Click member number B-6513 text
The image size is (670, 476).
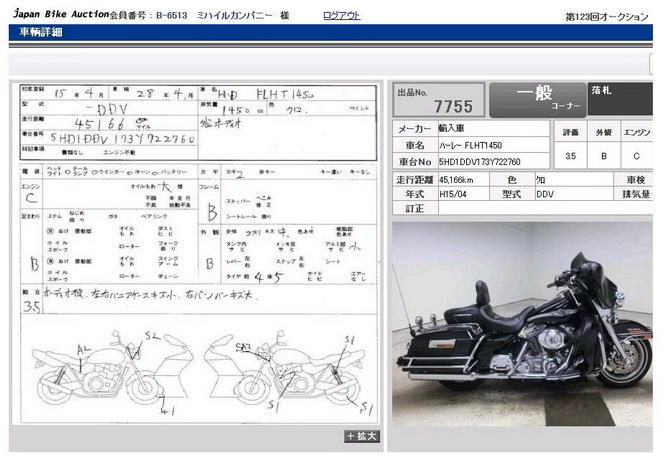(171, 16)
